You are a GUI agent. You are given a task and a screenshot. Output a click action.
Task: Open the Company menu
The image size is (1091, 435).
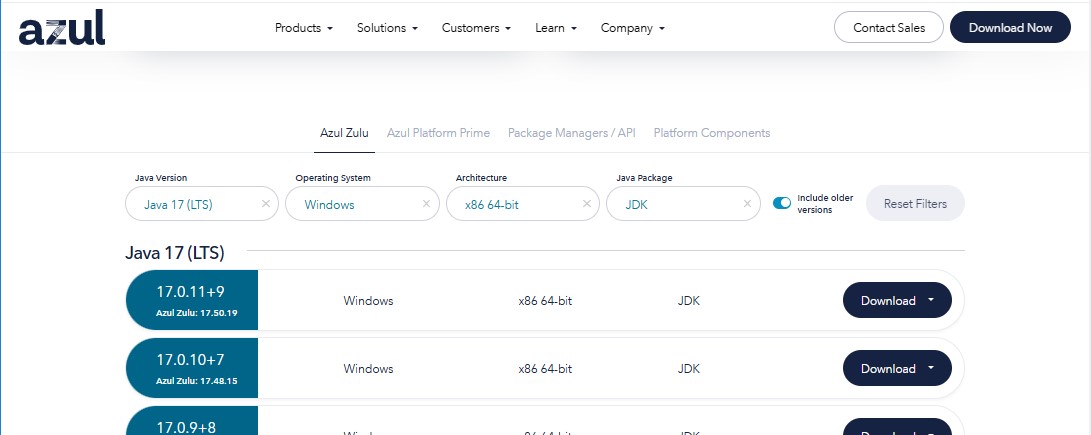(x=632, y=28)
